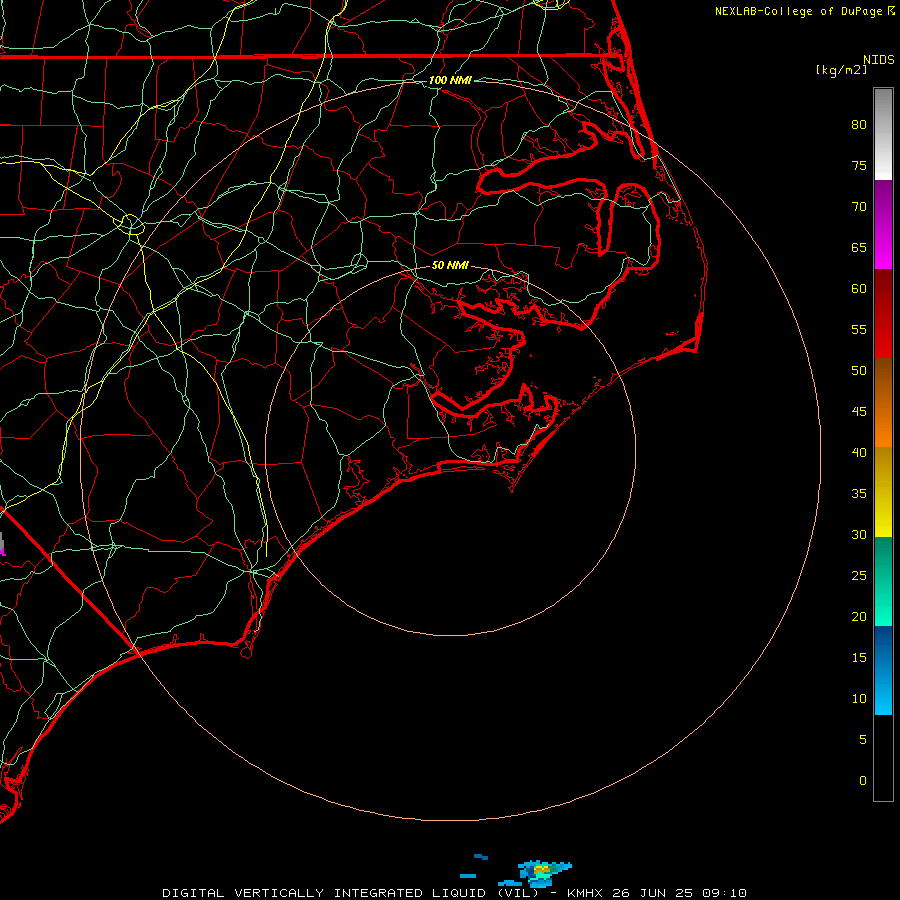This screenshot has height=900, width=900.
Task: Pick the magenta-purple segment of the color scale
Action: click(x=883, y=224)
